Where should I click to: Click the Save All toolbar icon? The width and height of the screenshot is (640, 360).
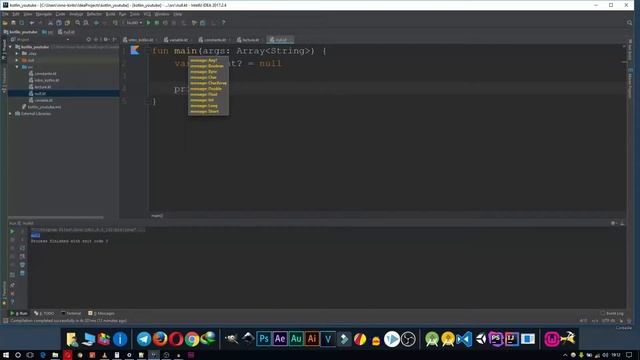[13, 23]
